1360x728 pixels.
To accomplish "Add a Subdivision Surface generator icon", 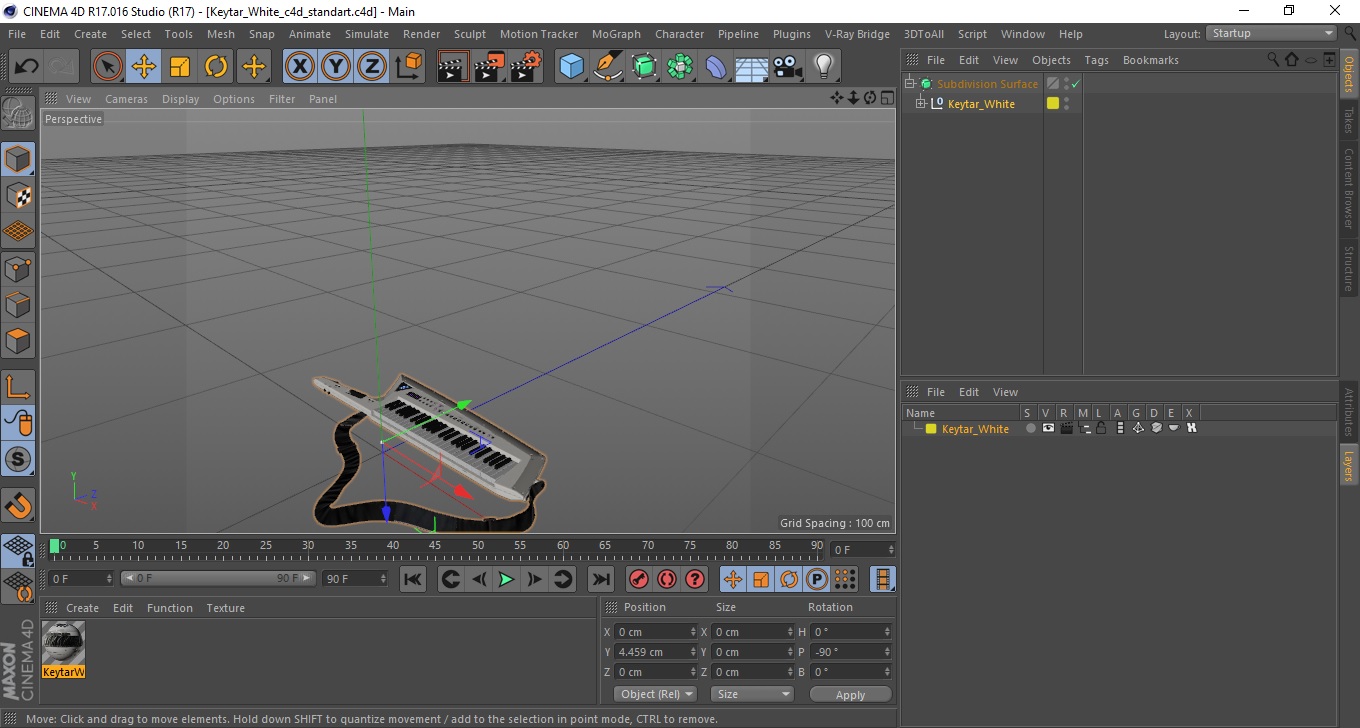I will (x=645, y=67).
